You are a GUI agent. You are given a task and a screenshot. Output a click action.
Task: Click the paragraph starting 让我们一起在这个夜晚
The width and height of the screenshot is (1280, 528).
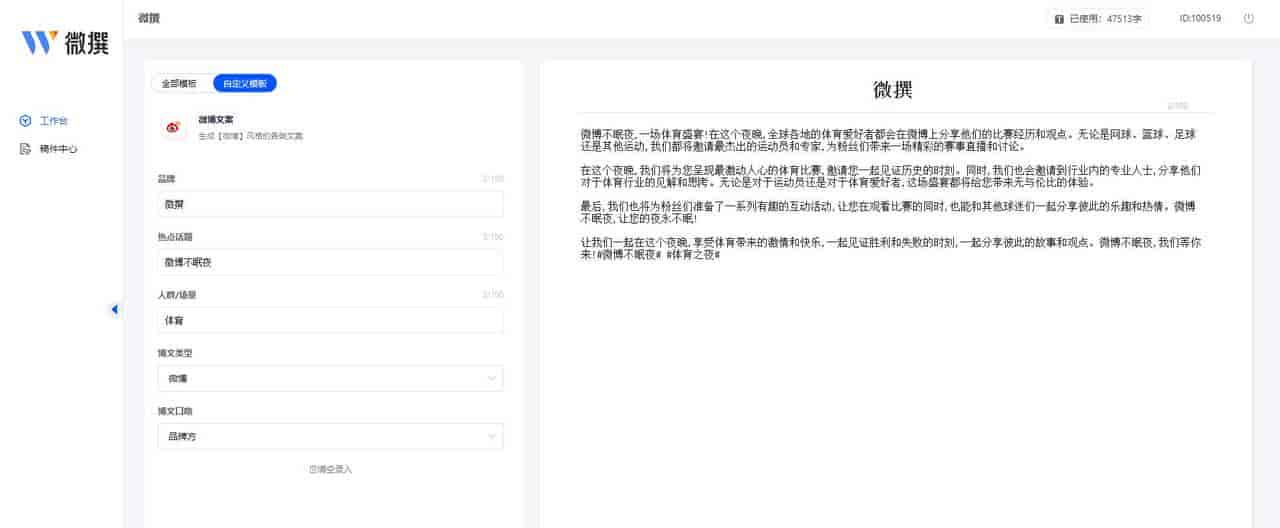[890, 248]
